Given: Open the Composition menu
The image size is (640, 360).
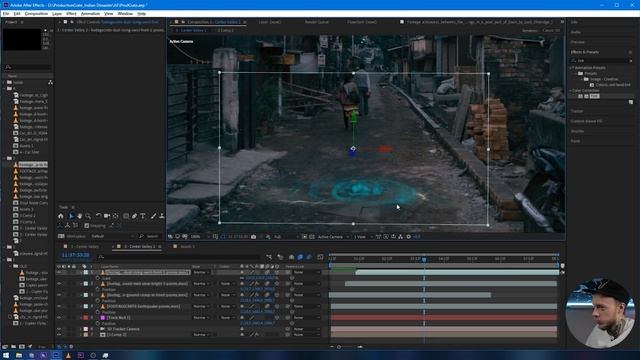Looking at the screenshot, I should click(36, 13).
